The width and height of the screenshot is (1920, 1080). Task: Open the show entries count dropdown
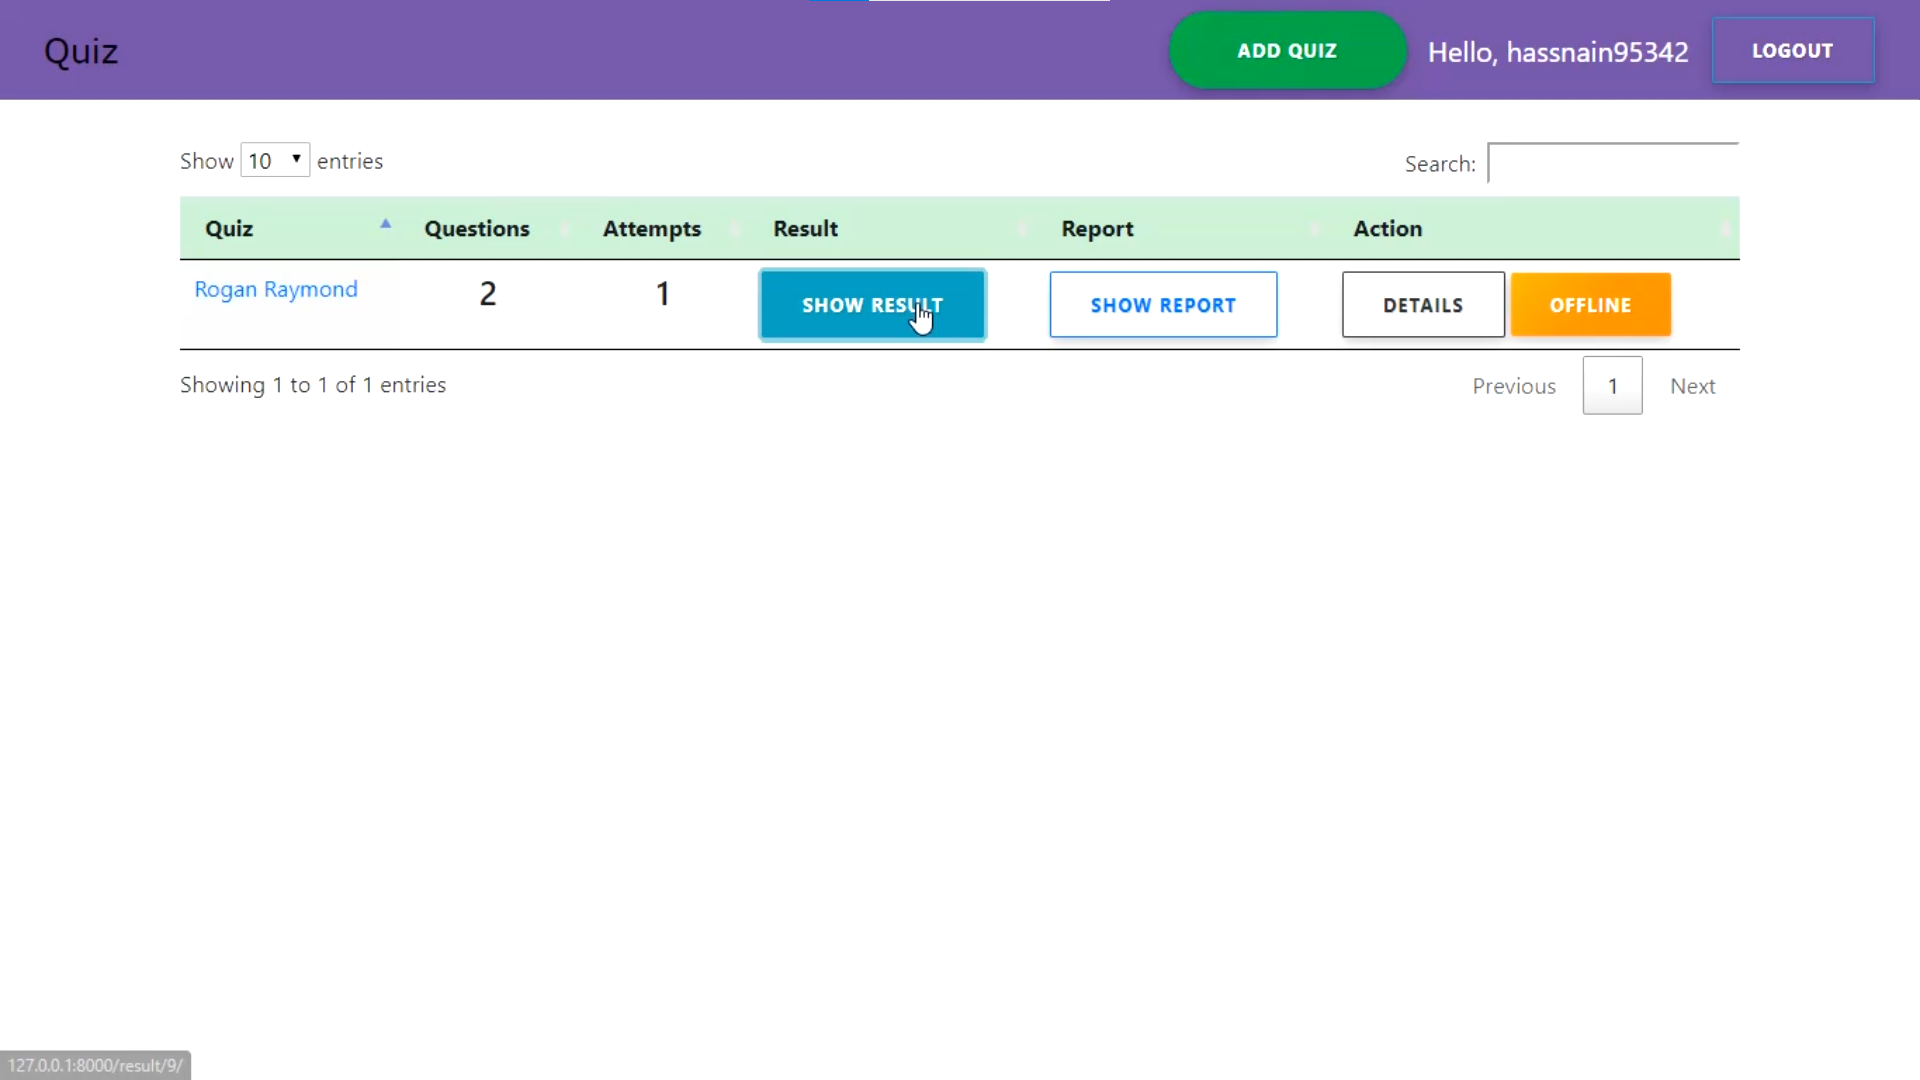tap(275, 161)
